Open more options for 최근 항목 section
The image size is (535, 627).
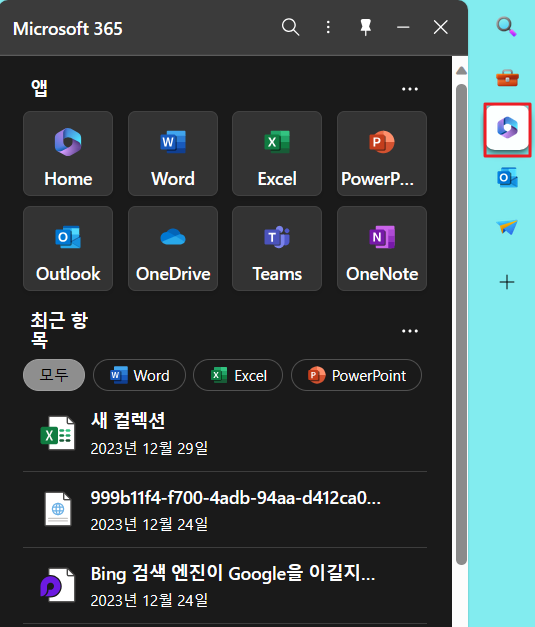410,331
